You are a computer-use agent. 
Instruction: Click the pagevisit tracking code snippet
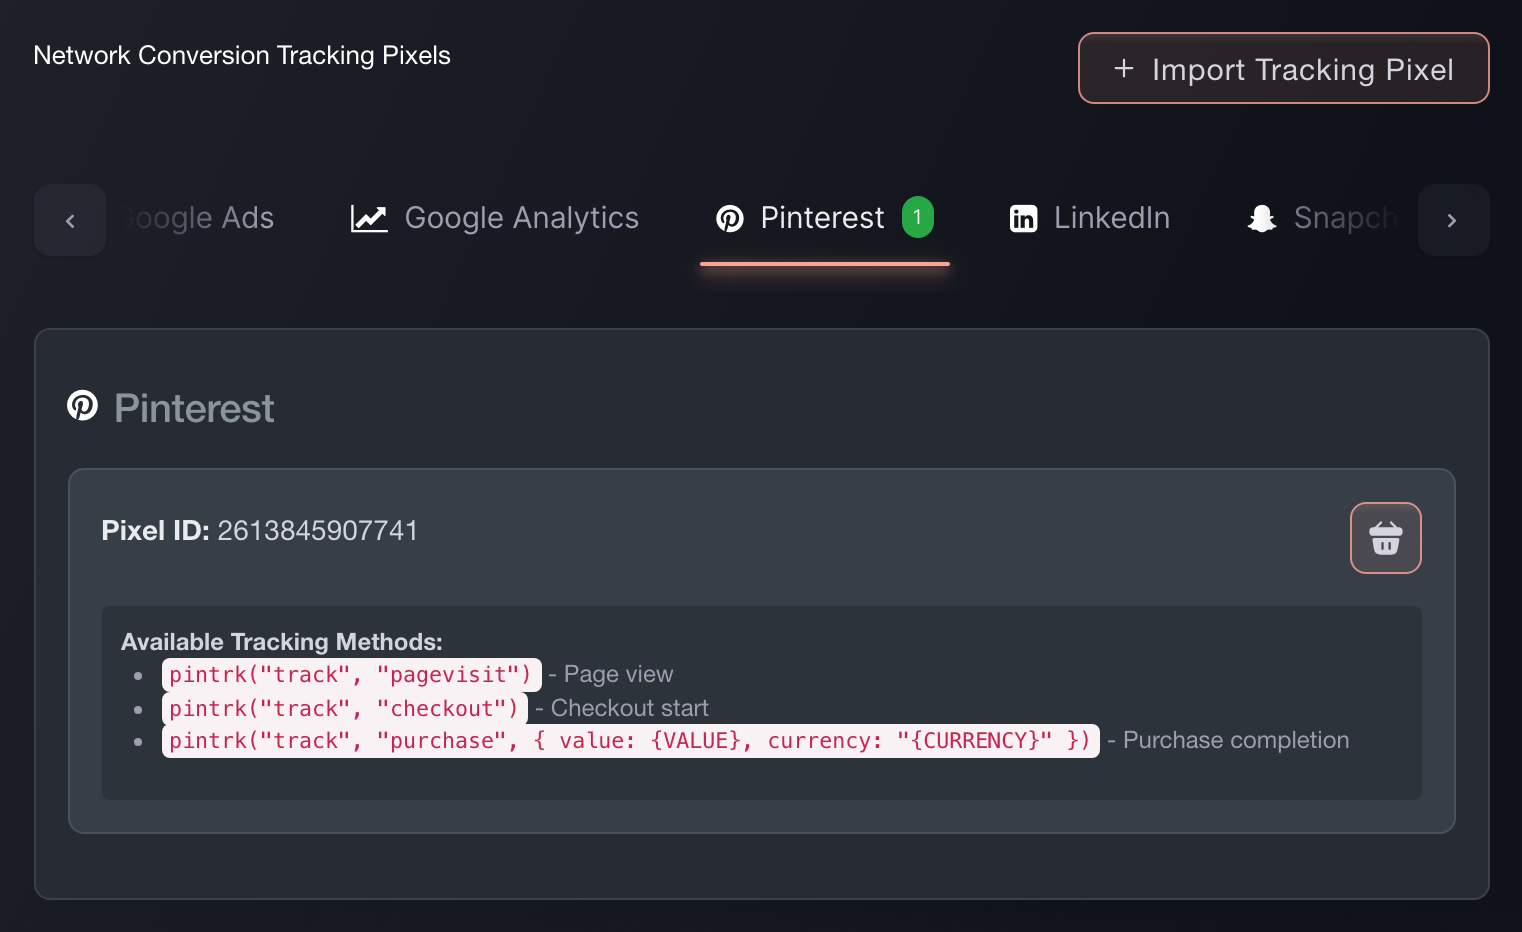click(351, 675)
